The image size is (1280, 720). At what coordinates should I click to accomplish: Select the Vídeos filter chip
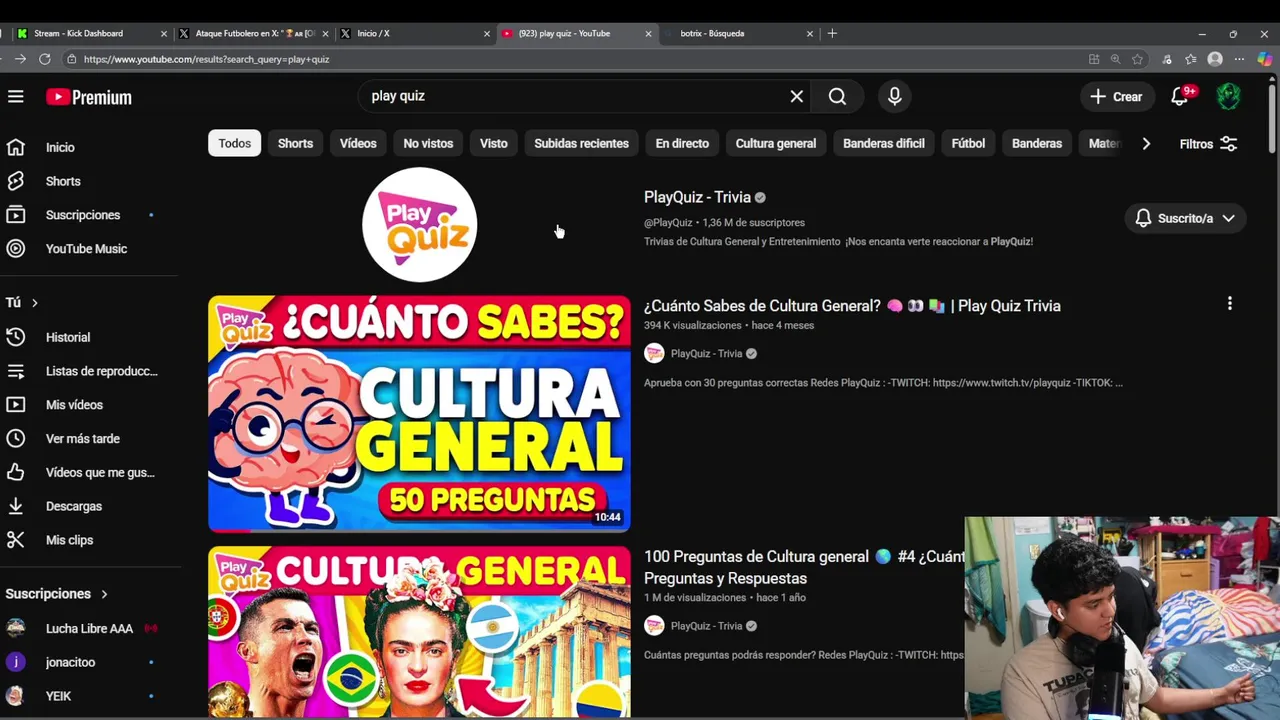pos(358,143)
